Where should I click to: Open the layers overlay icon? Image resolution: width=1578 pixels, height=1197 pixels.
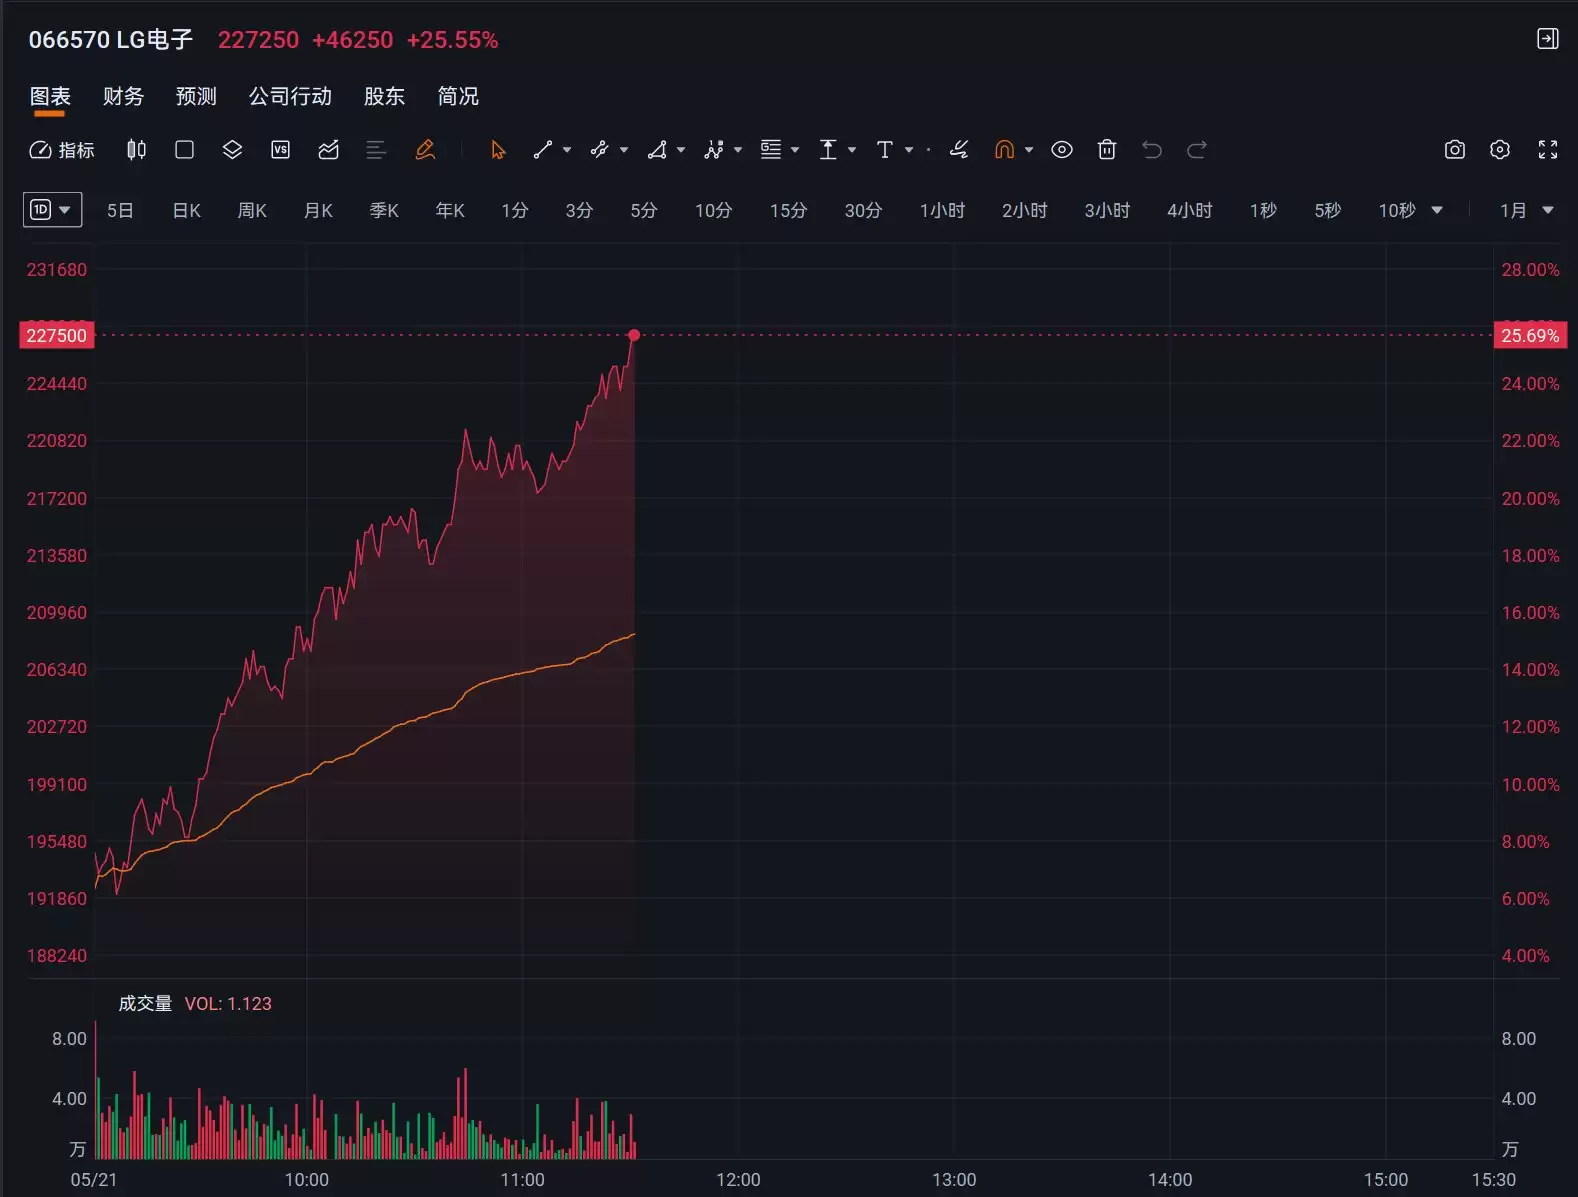(x=232, y=150)
